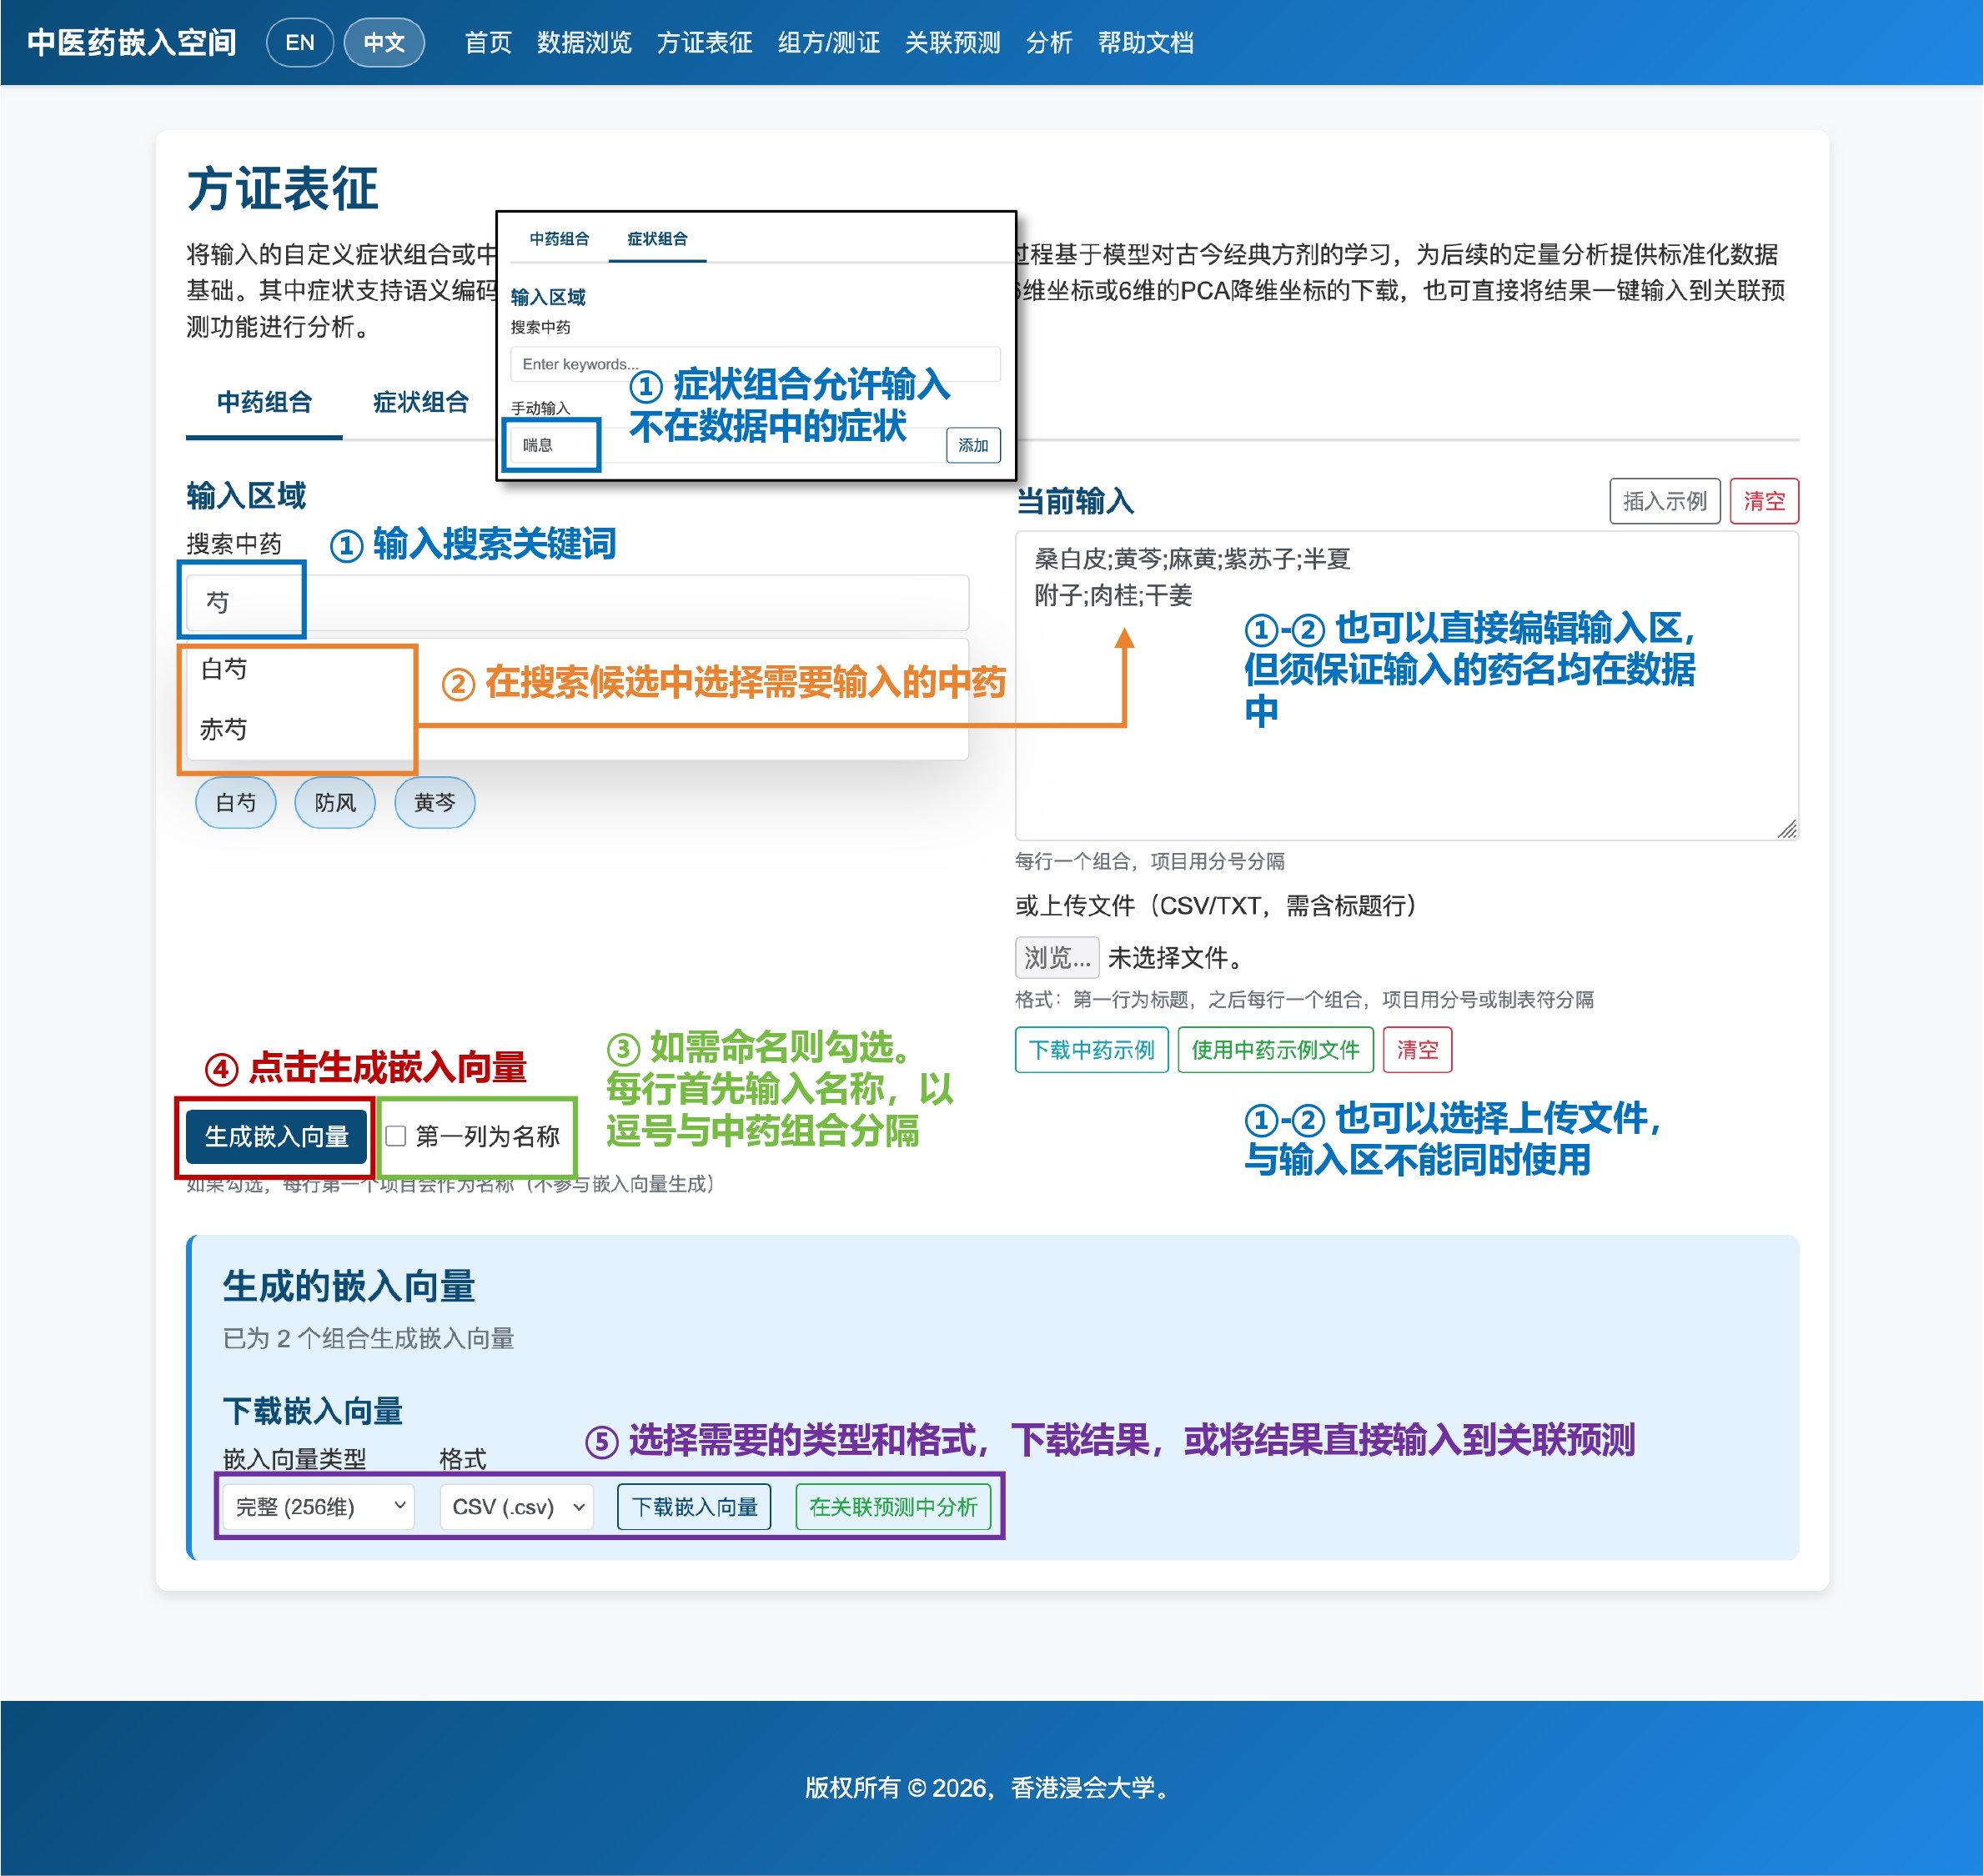
Task: Switch language to 中文
Action: click(384, 43)
